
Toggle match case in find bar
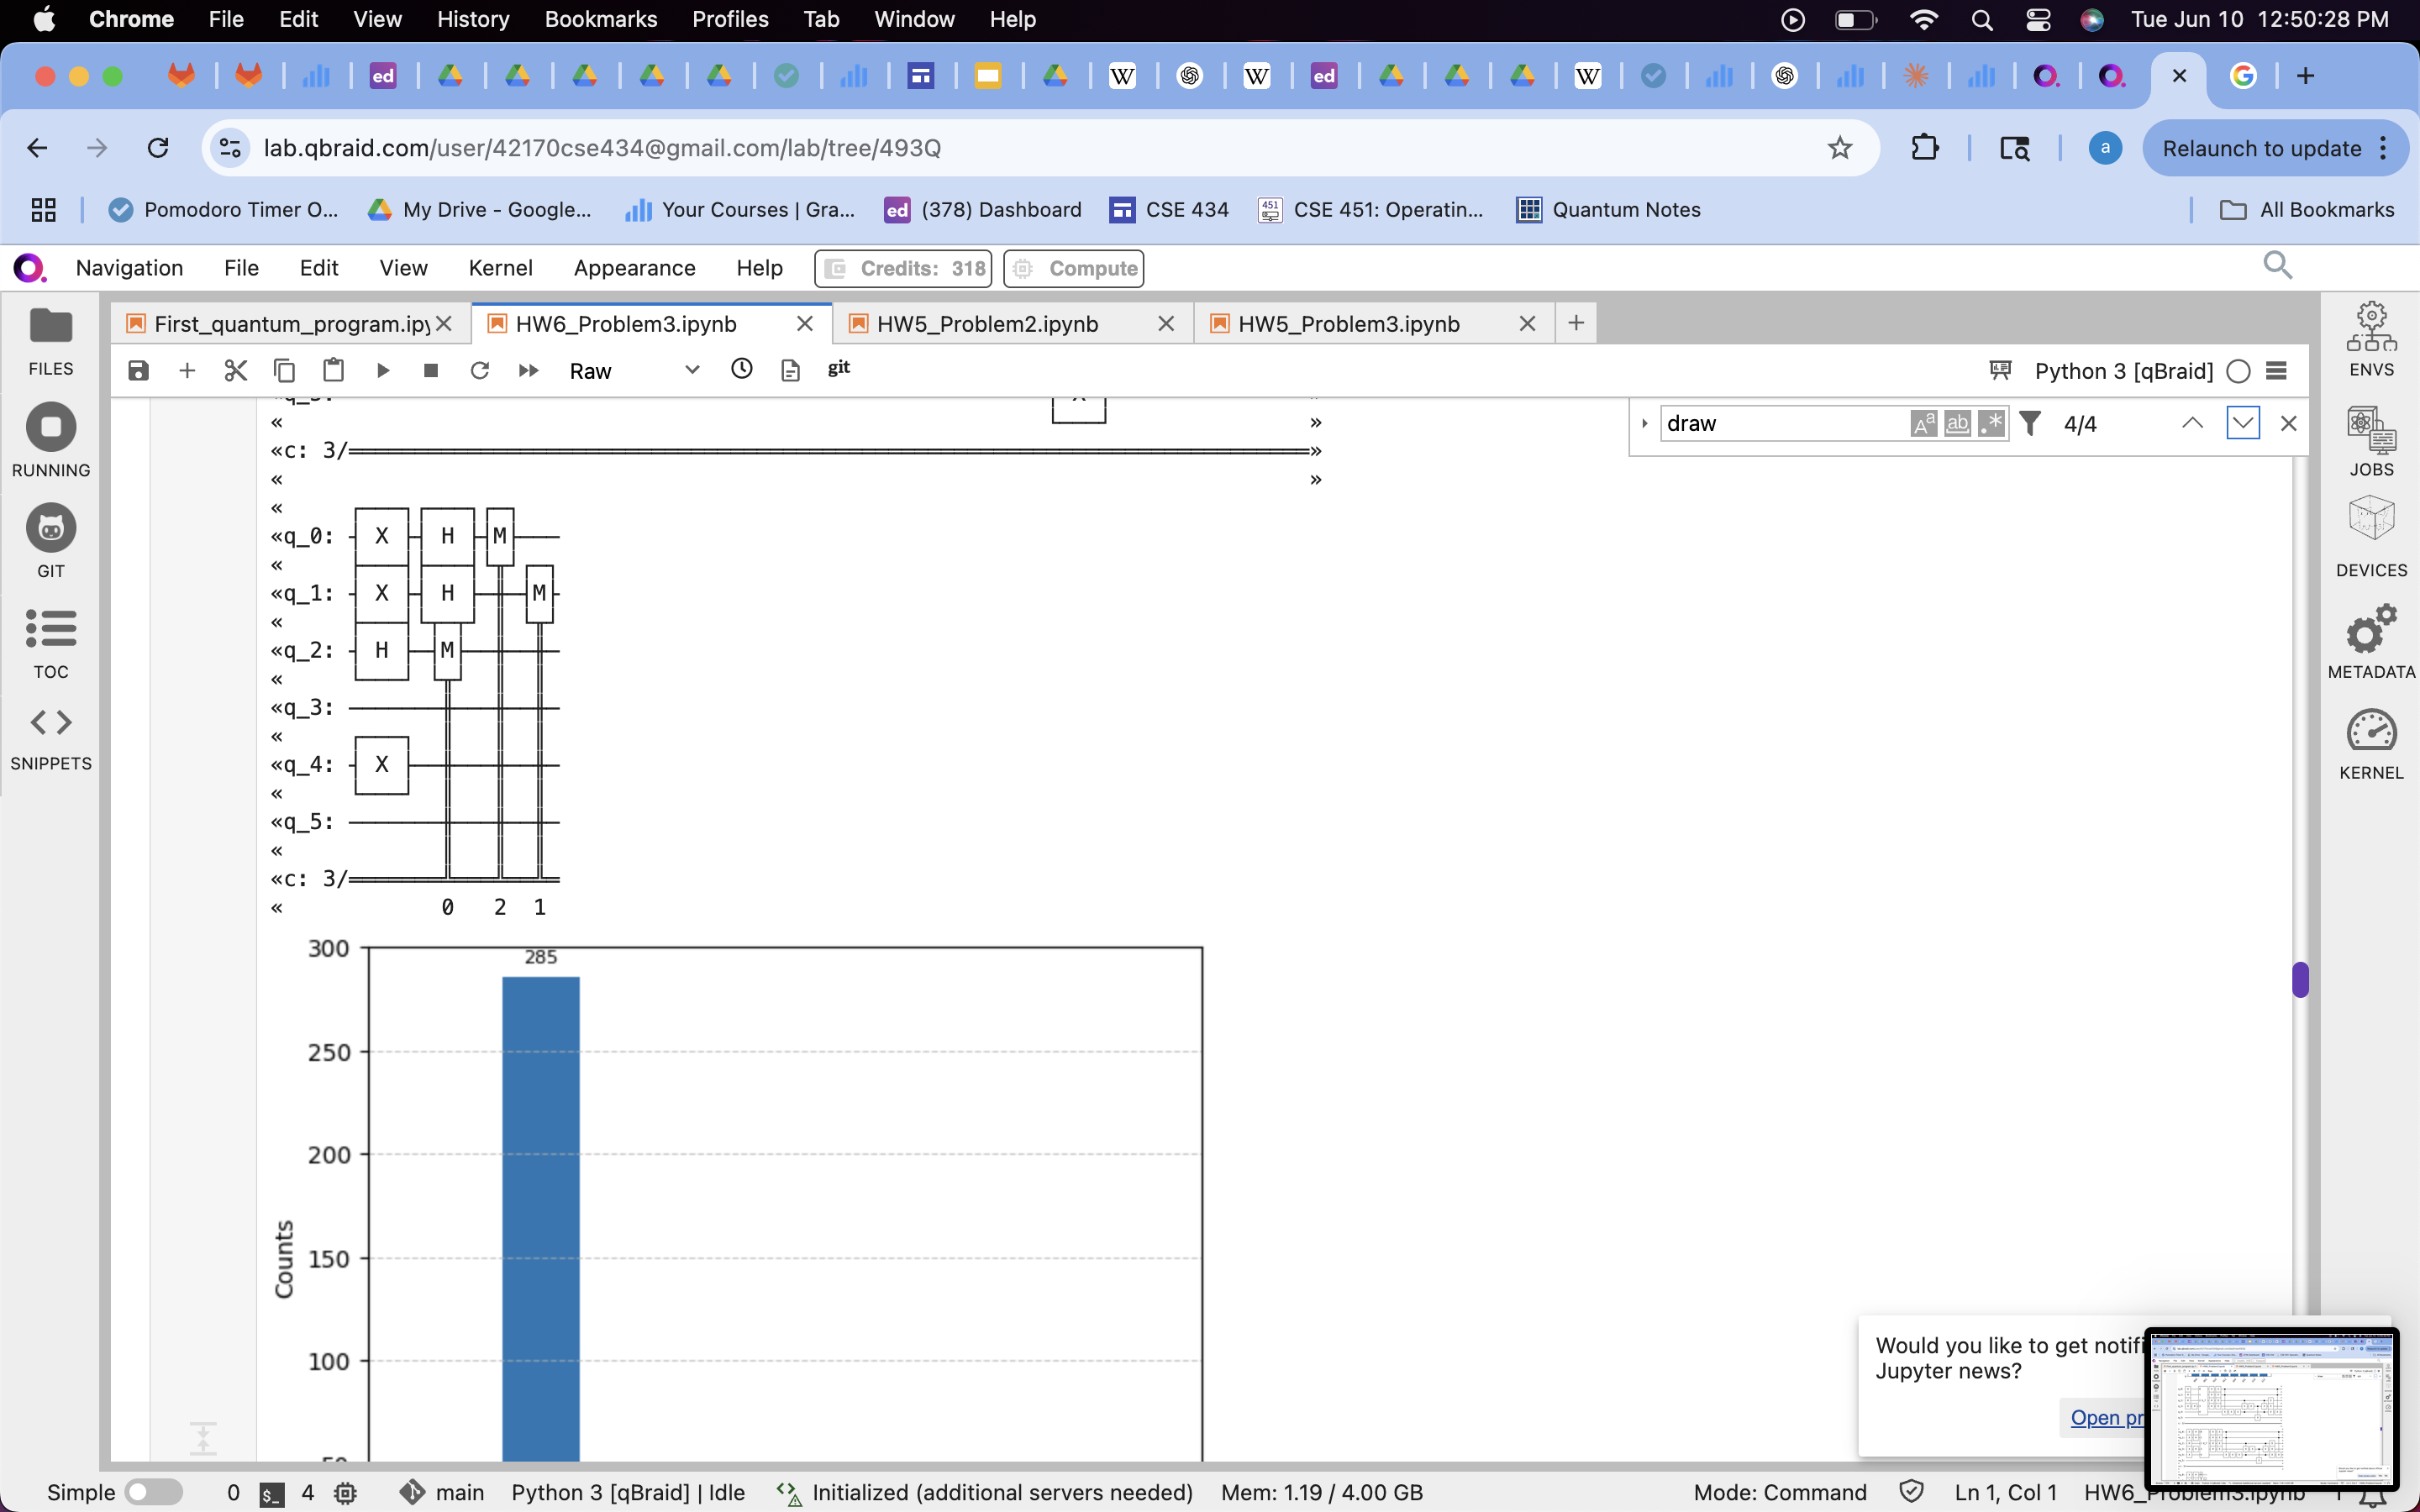[x=1923, y=424]
